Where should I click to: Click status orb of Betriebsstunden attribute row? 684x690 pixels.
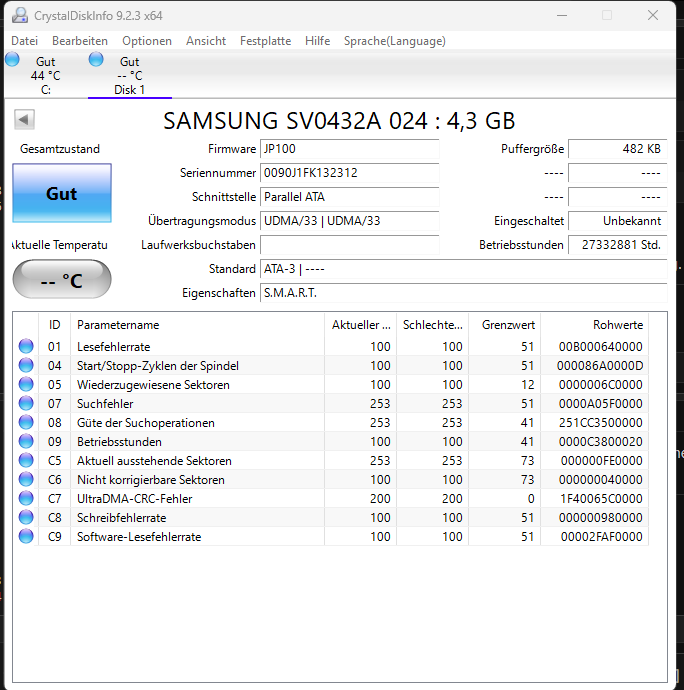(x=26, y=441)
